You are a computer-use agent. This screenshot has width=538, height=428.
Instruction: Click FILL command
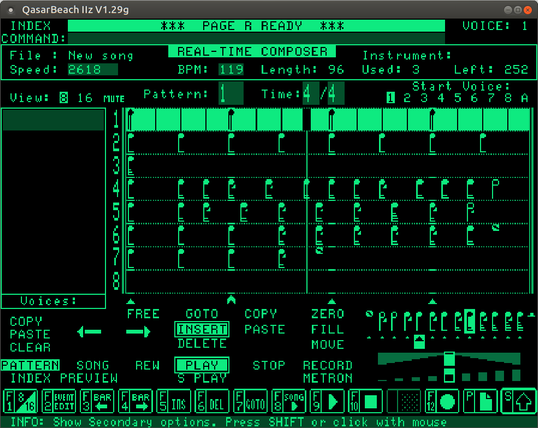point(328,329)
